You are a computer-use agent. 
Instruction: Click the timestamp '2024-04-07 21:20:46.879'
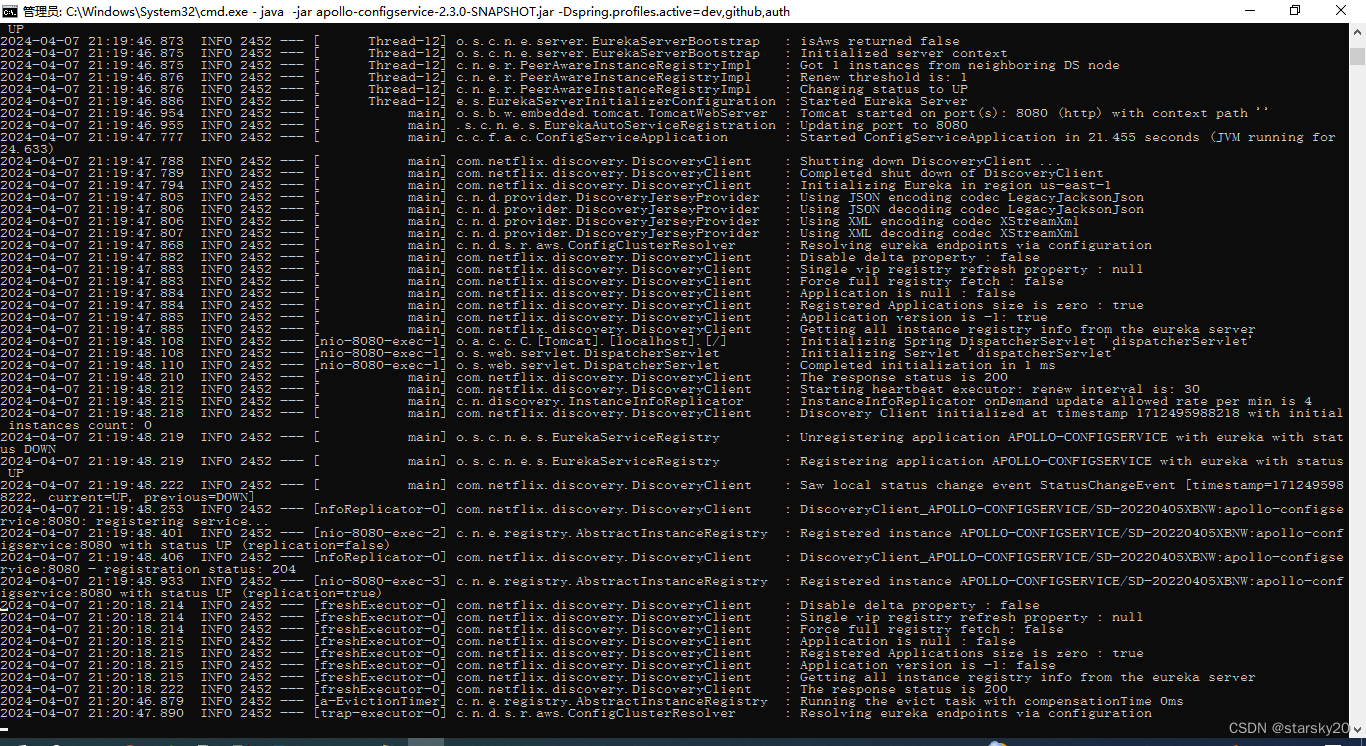click(92, 701)
